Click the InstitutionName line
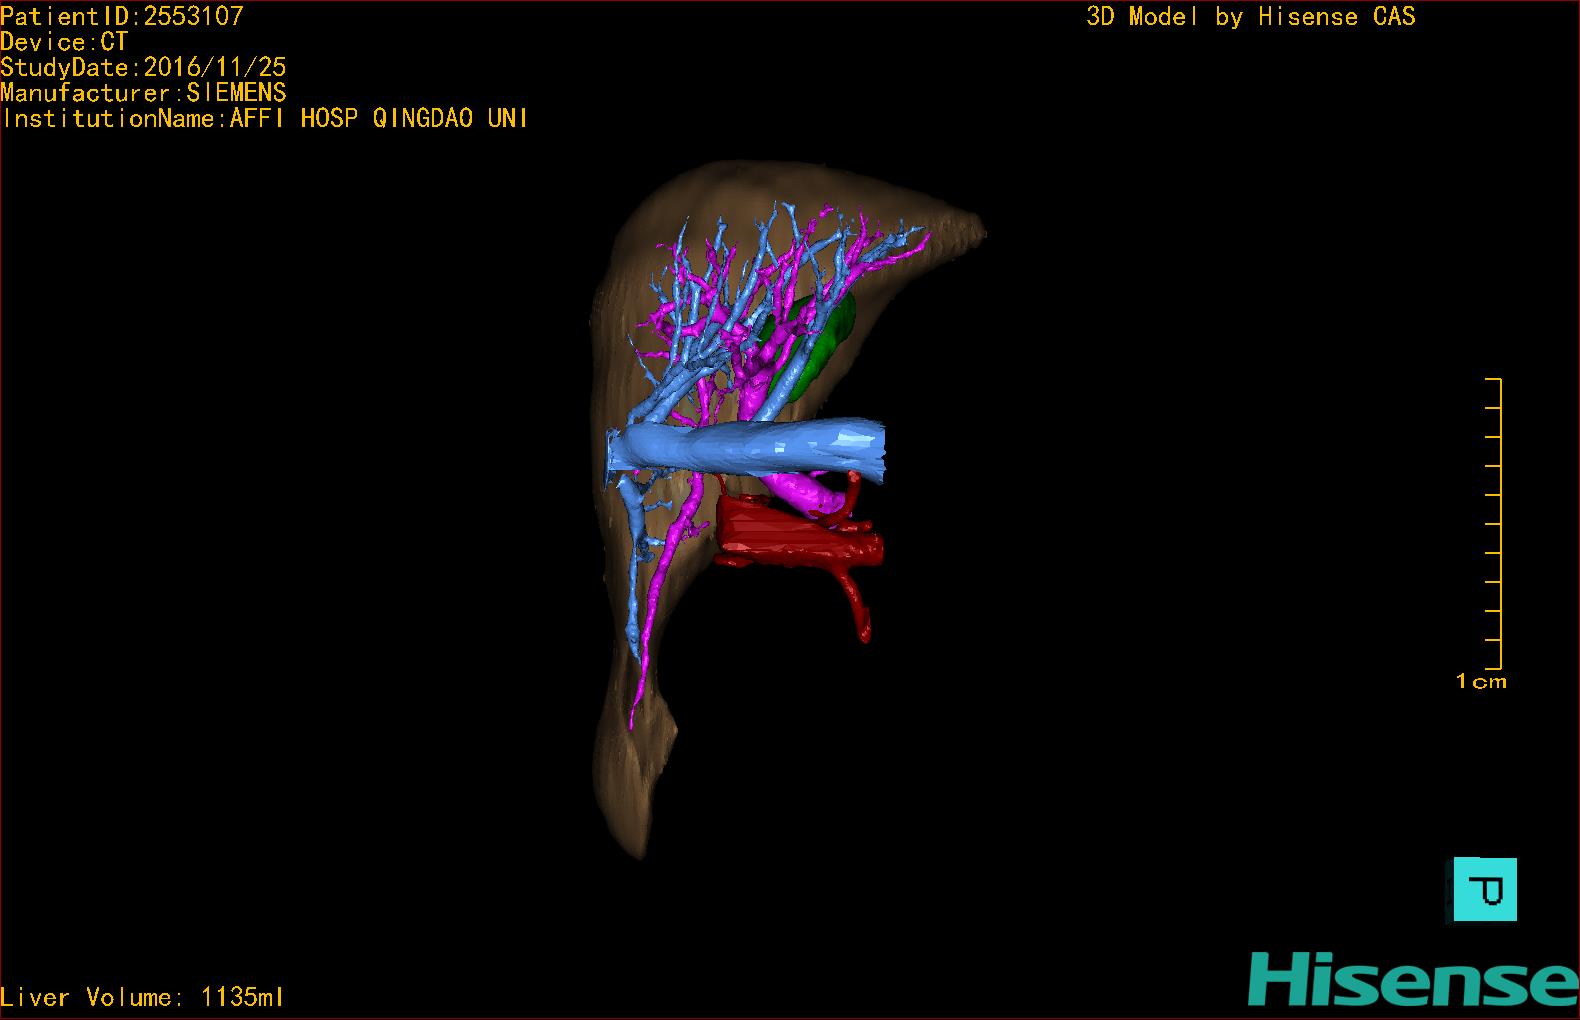The image size is (1580, 1020). (x=264, y=119)
